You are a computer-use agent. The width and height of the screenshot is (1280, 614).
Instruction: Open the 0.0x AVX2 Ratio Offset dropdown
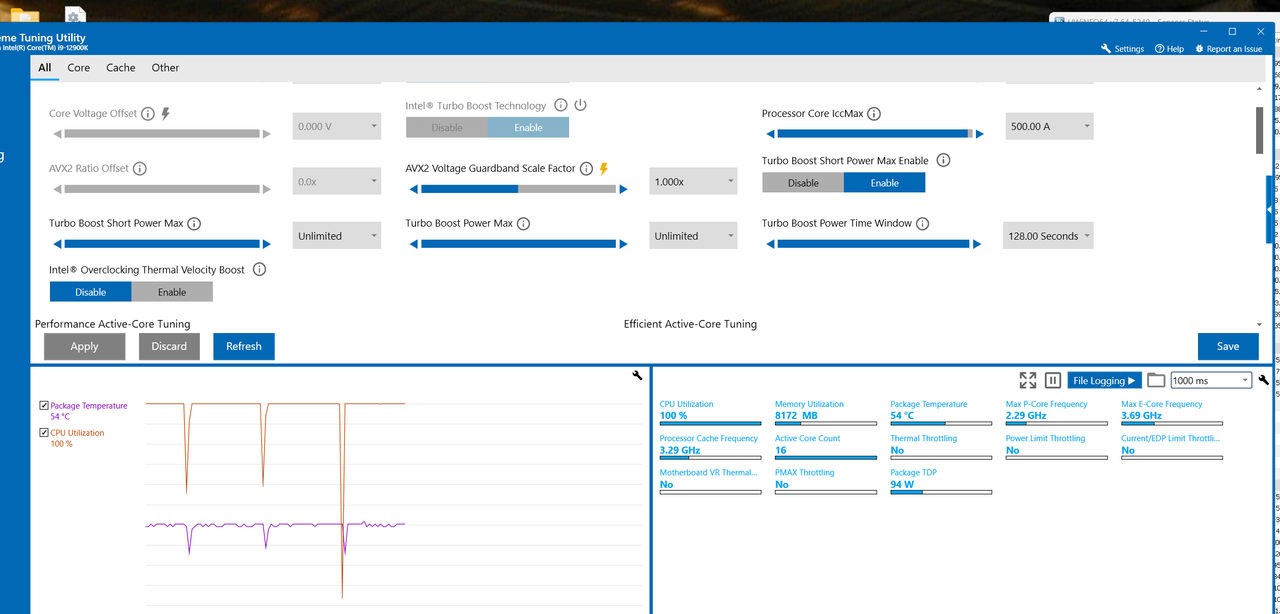337,181
